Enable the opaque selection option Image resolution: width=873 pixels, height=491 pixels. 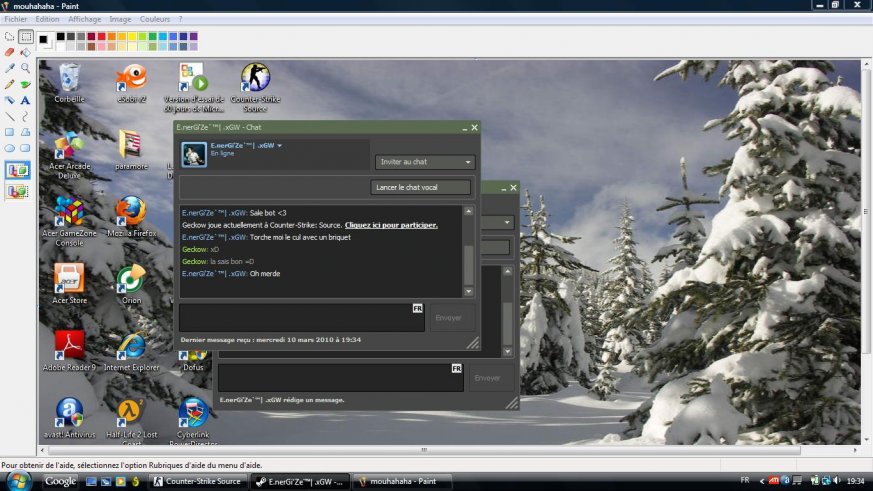(18, 170)
